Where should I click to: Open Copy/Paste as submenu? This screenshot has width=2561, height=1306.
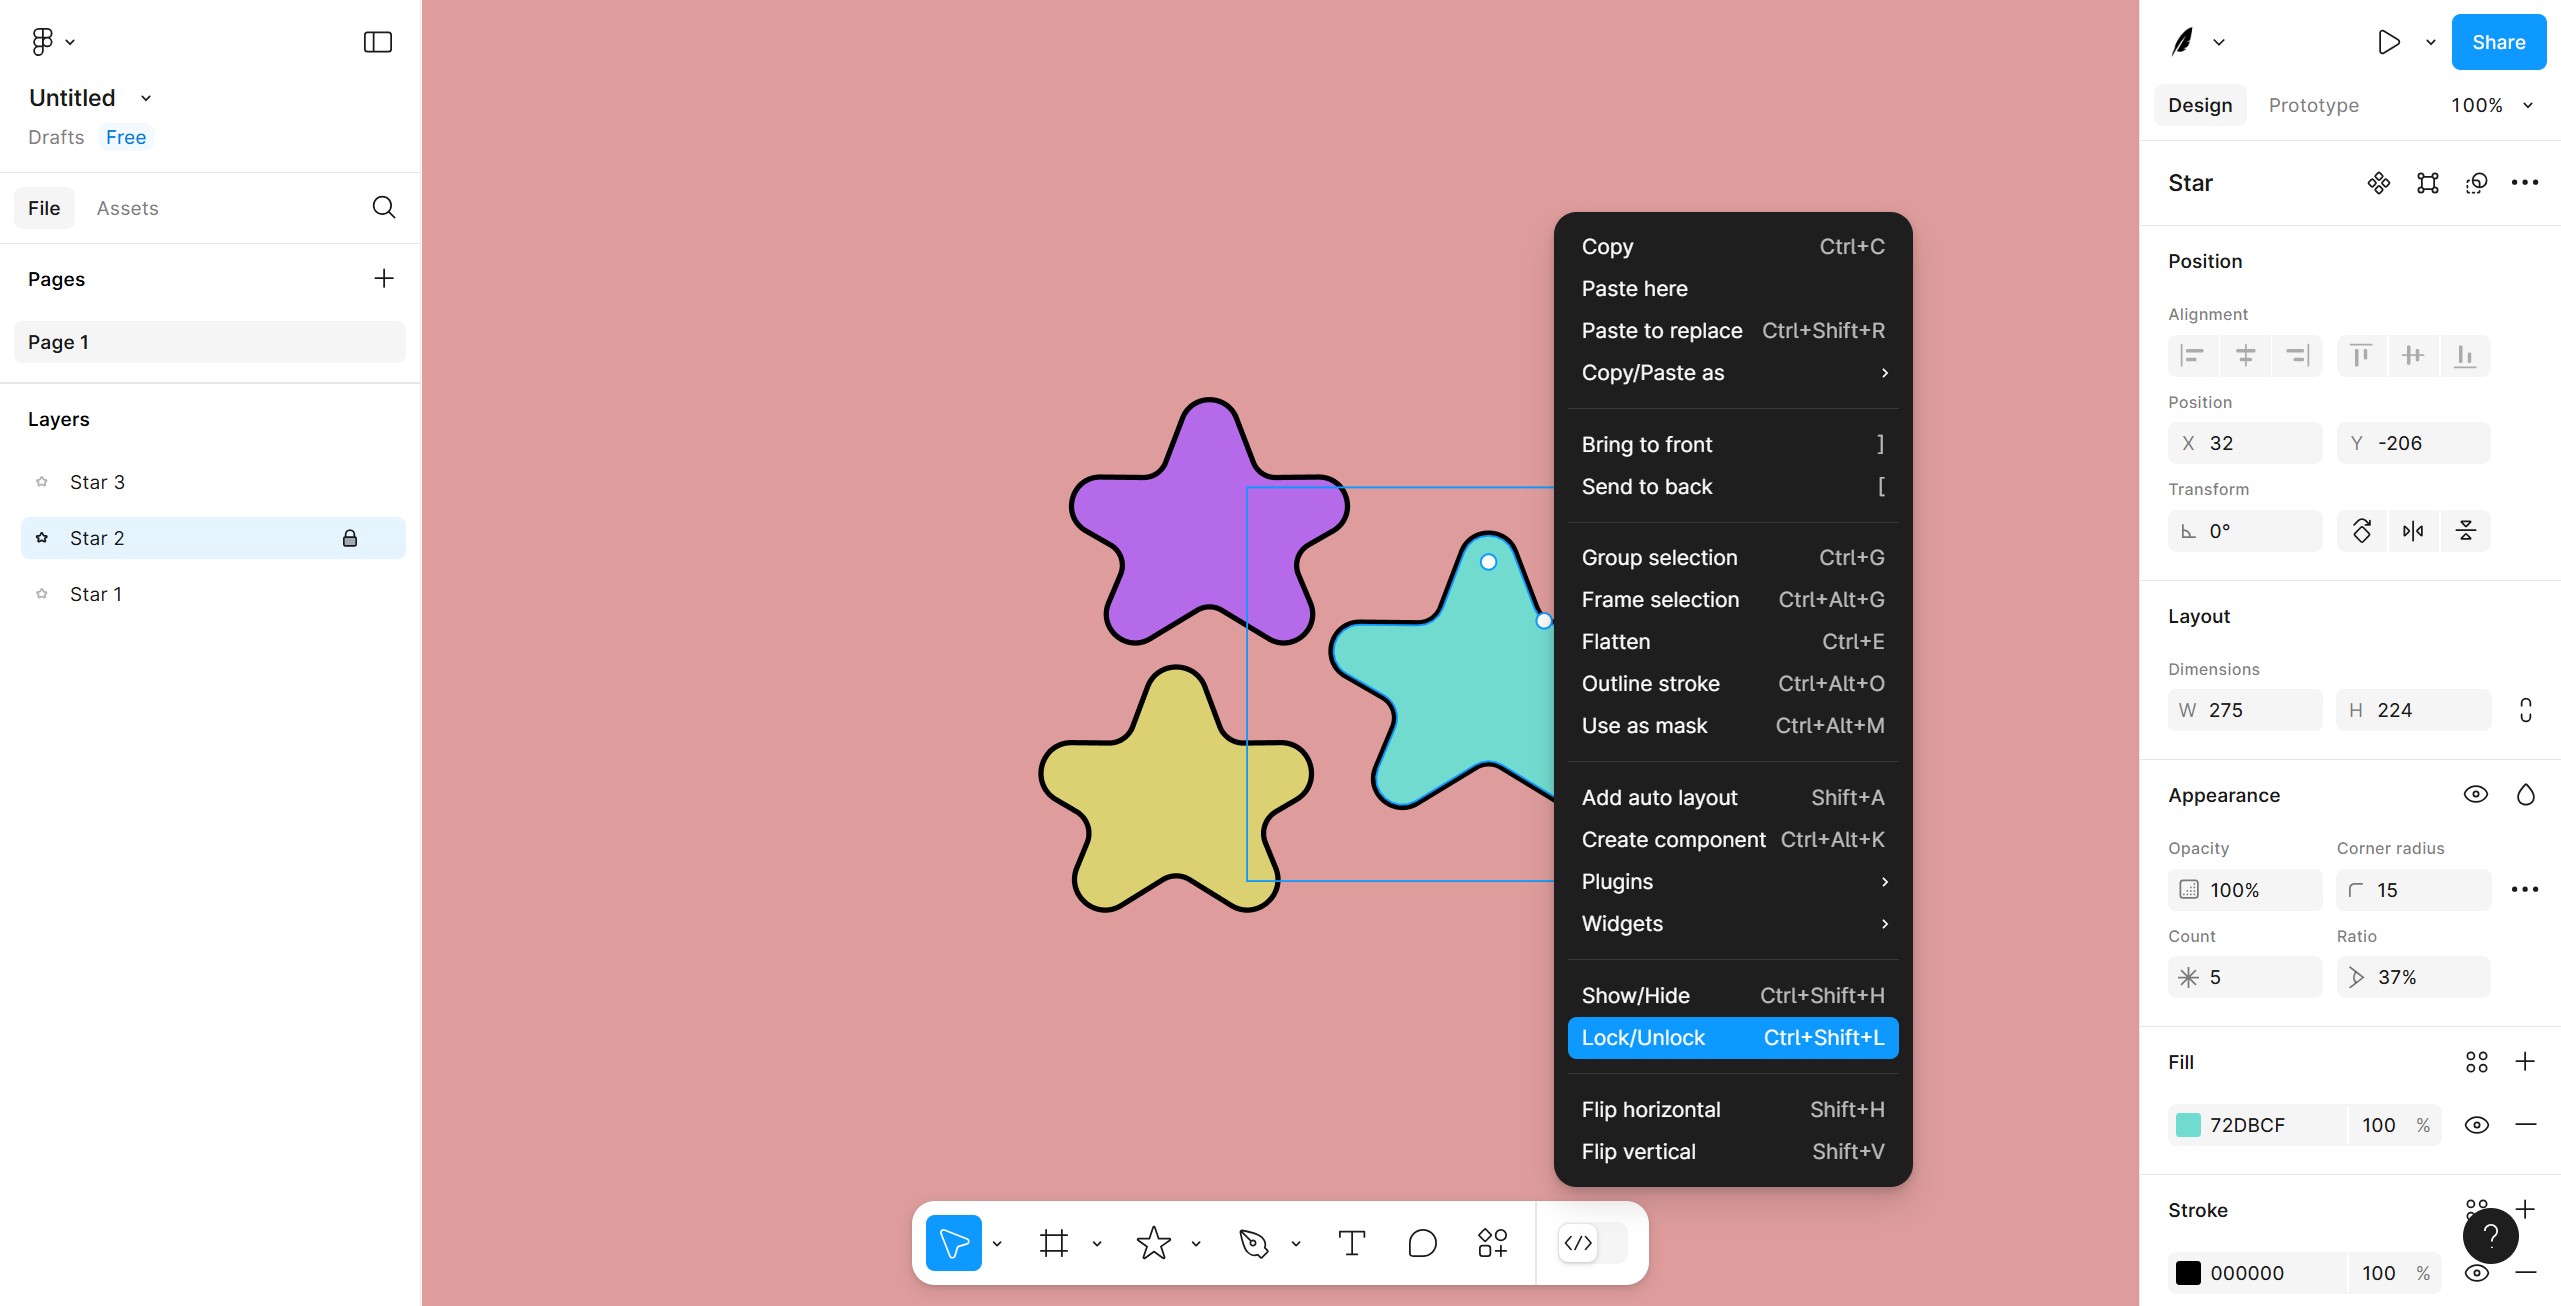pyautogui.click(x=1733, y=372)
